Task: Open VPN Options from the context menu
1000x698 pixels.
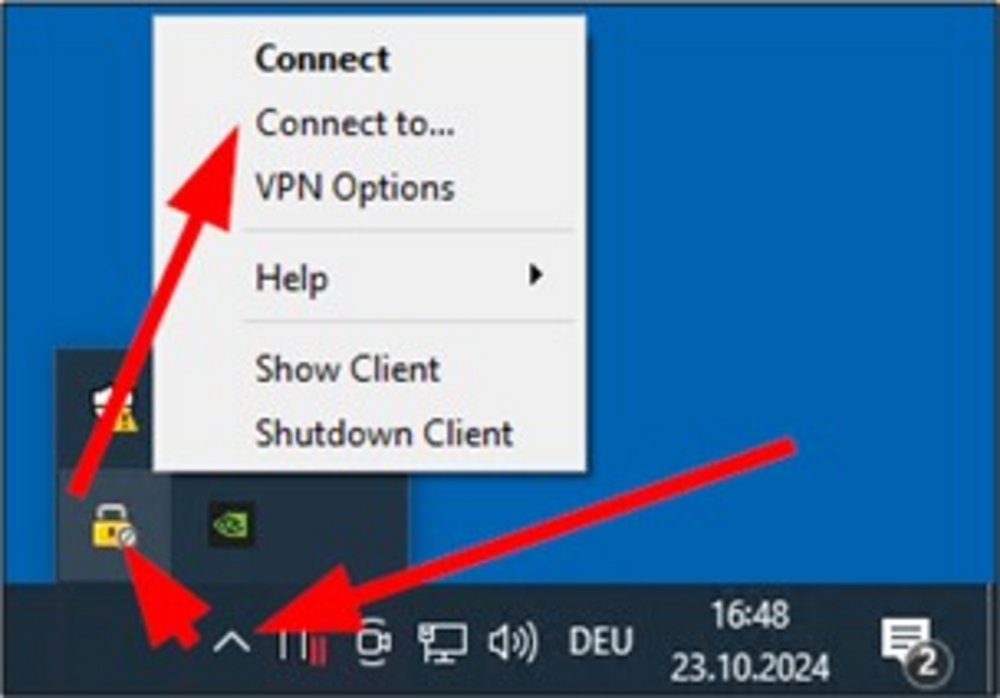Action: (355, 188)
